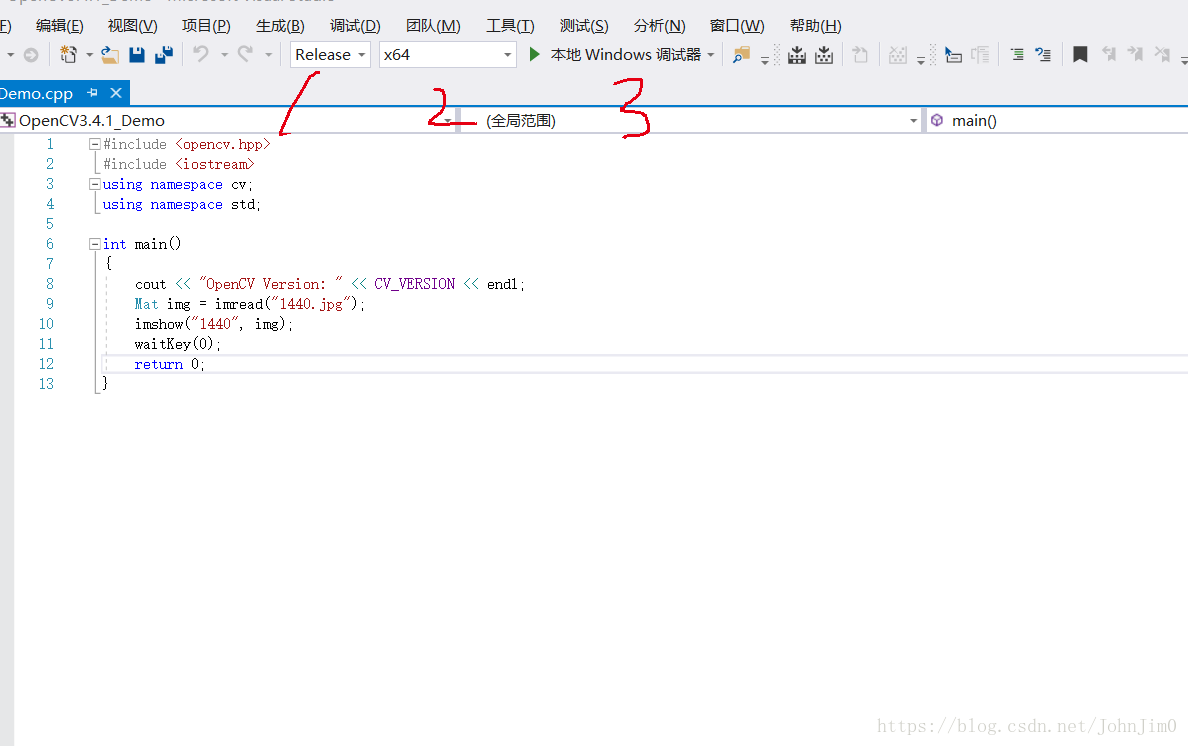Click 'std' in using namespace line

click(243, 204)
